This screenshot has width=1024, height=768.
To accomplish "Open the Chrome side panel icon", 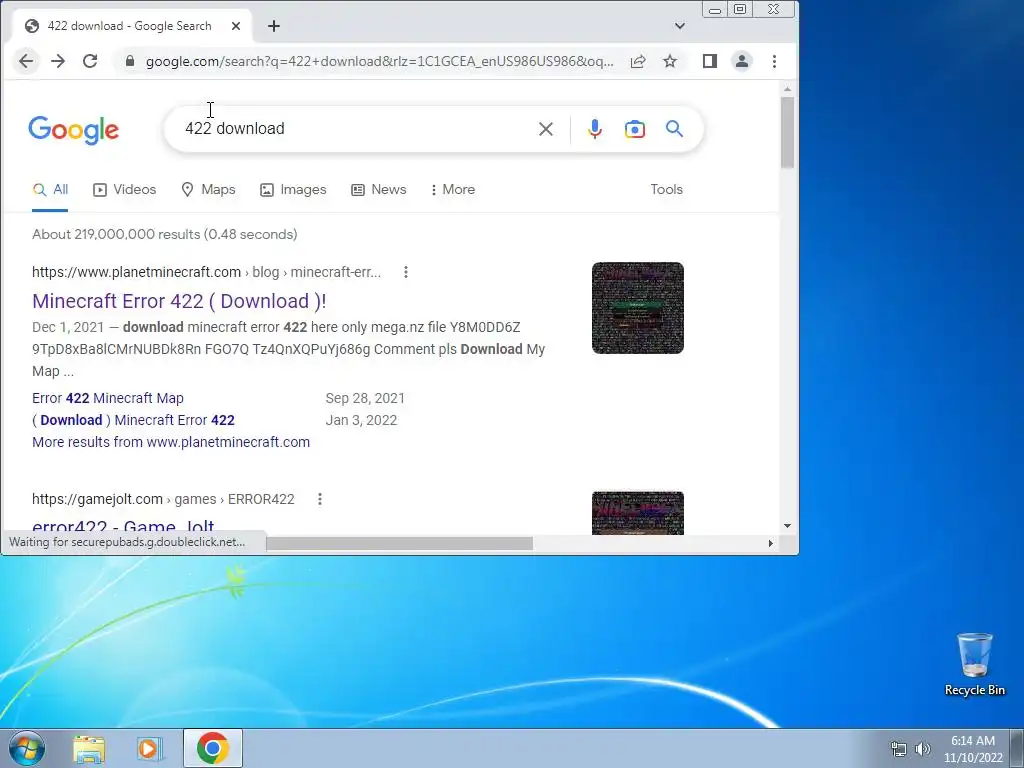I will pos(710,61).
